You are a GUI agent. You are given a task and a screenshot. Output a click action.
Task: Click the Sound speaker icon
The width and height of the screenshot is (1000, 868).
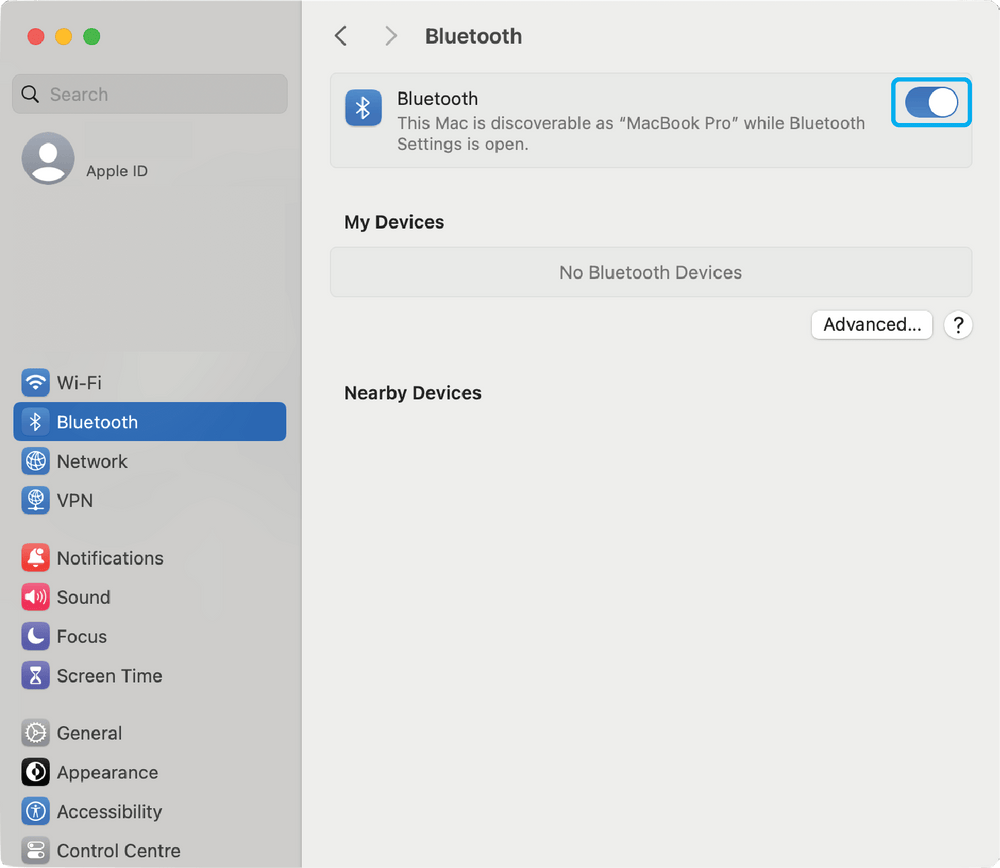tap(36, 597)
